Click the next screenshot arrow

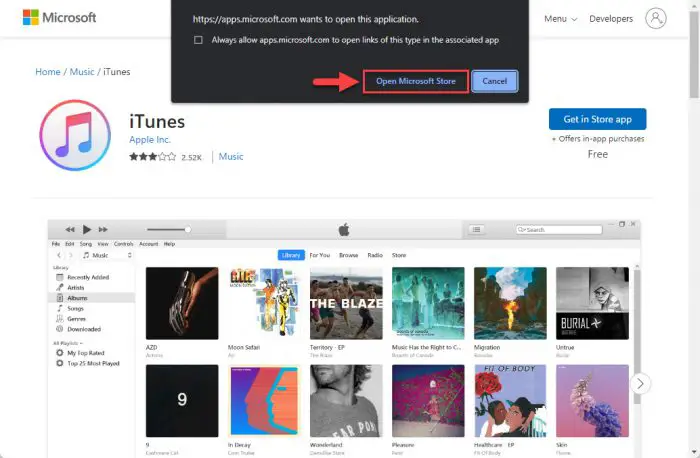tap(640, 383)
